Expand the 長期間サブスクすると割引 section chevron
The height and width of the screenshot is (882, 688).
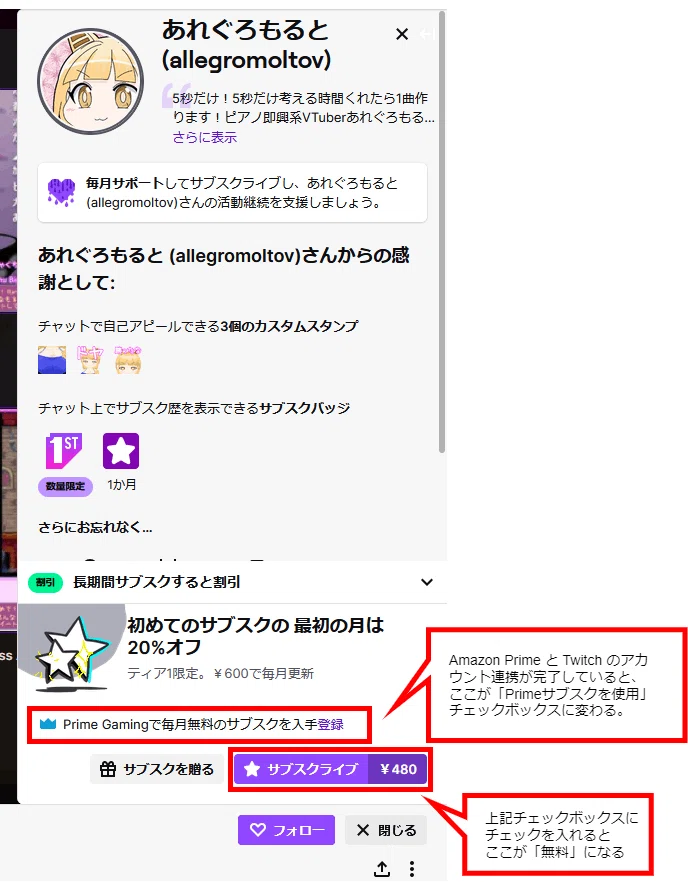coord(427,582)
